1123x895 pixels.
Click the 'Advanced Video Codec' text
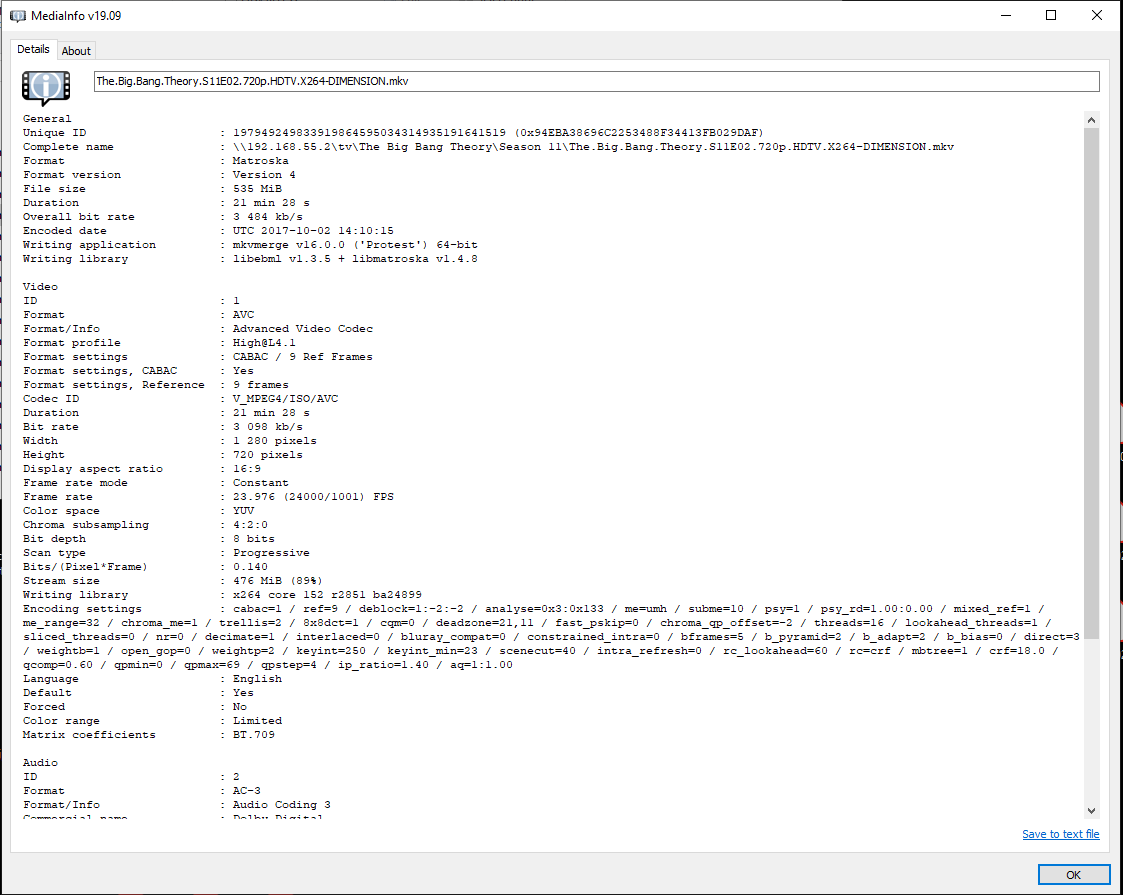tap(303, 329)
